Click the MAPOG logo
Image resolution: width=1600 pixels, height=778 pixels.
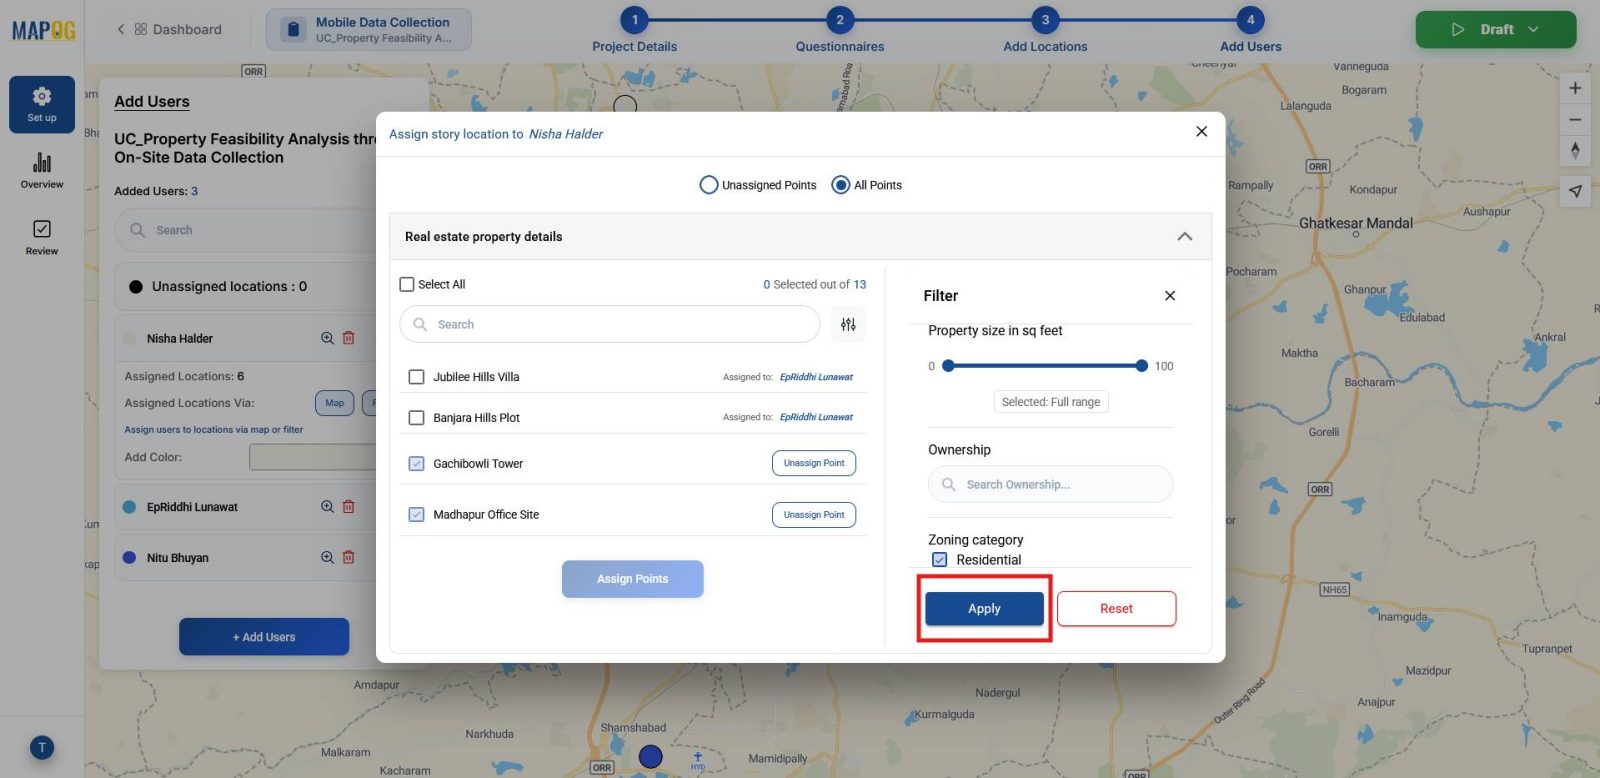43,30
